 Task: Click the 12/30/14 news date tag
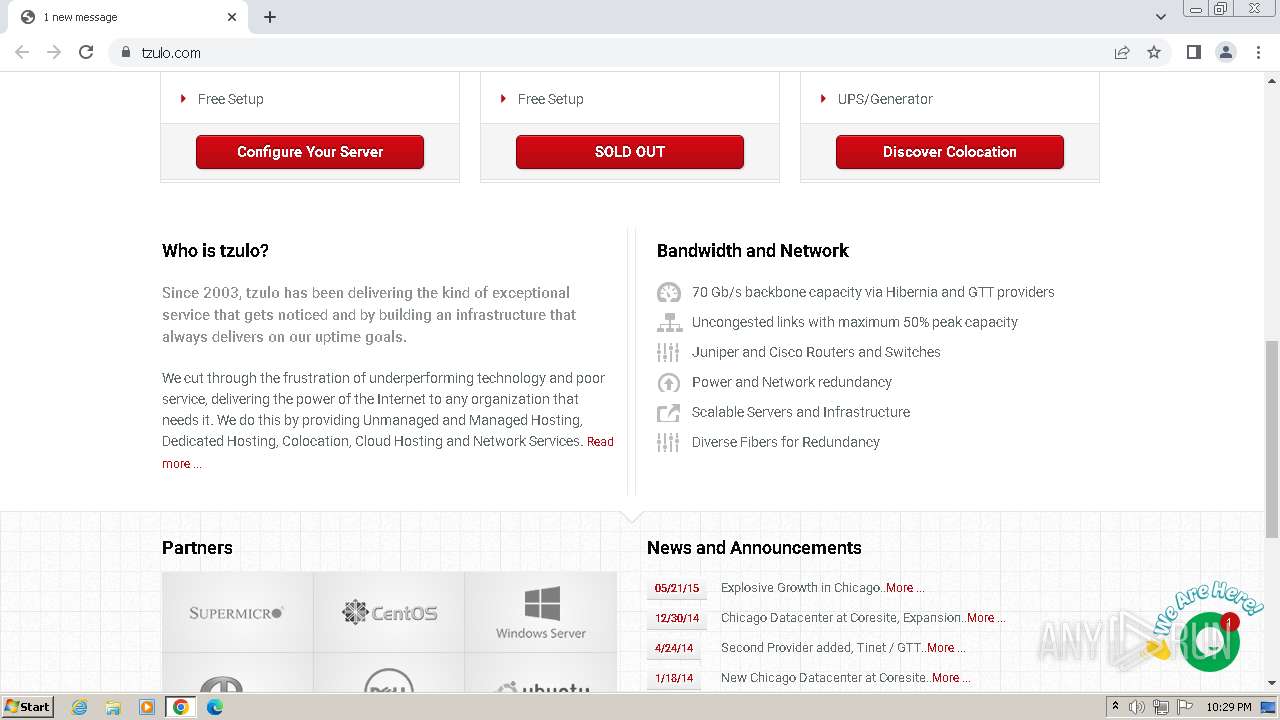coord(676,618)
